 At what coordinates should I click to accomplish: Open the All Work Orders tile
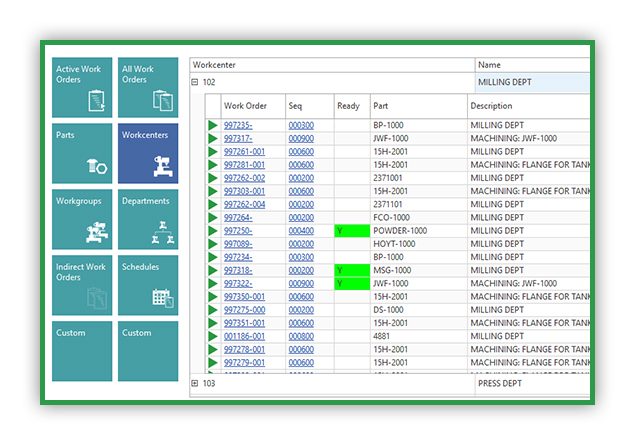click(148, 87)
